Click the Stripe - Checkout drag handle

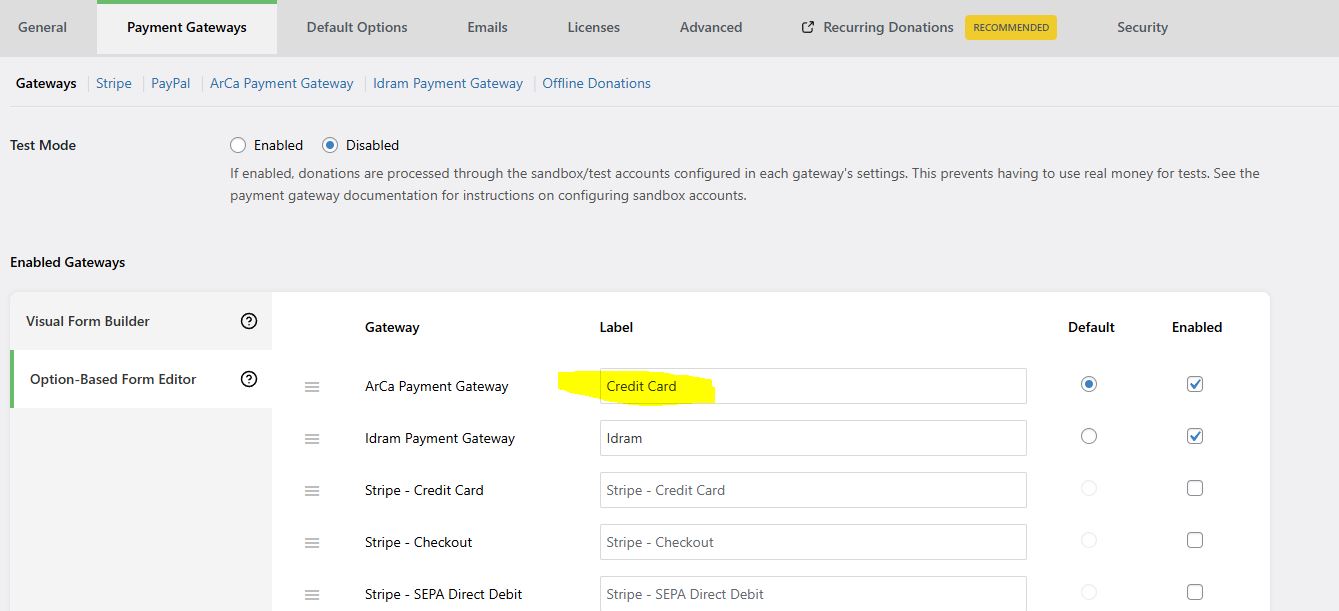point(312,543)
